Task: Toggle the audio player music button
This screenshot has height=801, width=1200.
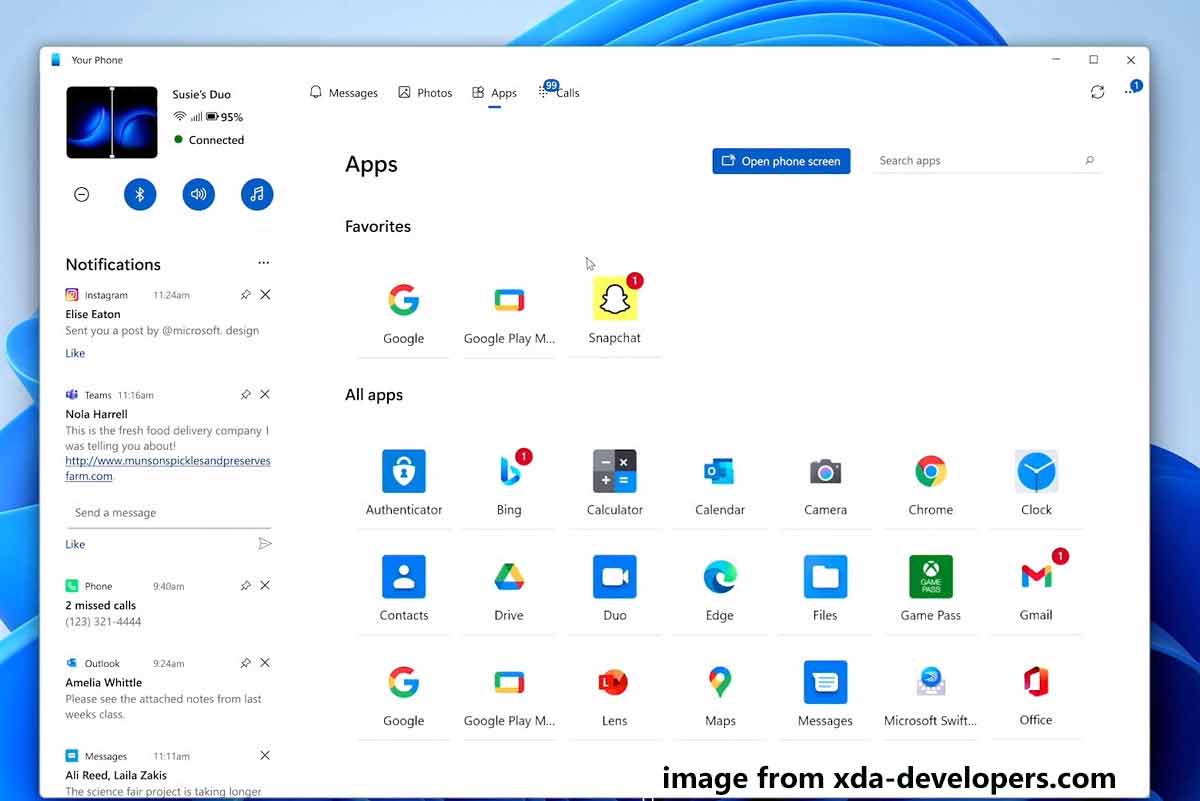Action: (x=257, y=195)
